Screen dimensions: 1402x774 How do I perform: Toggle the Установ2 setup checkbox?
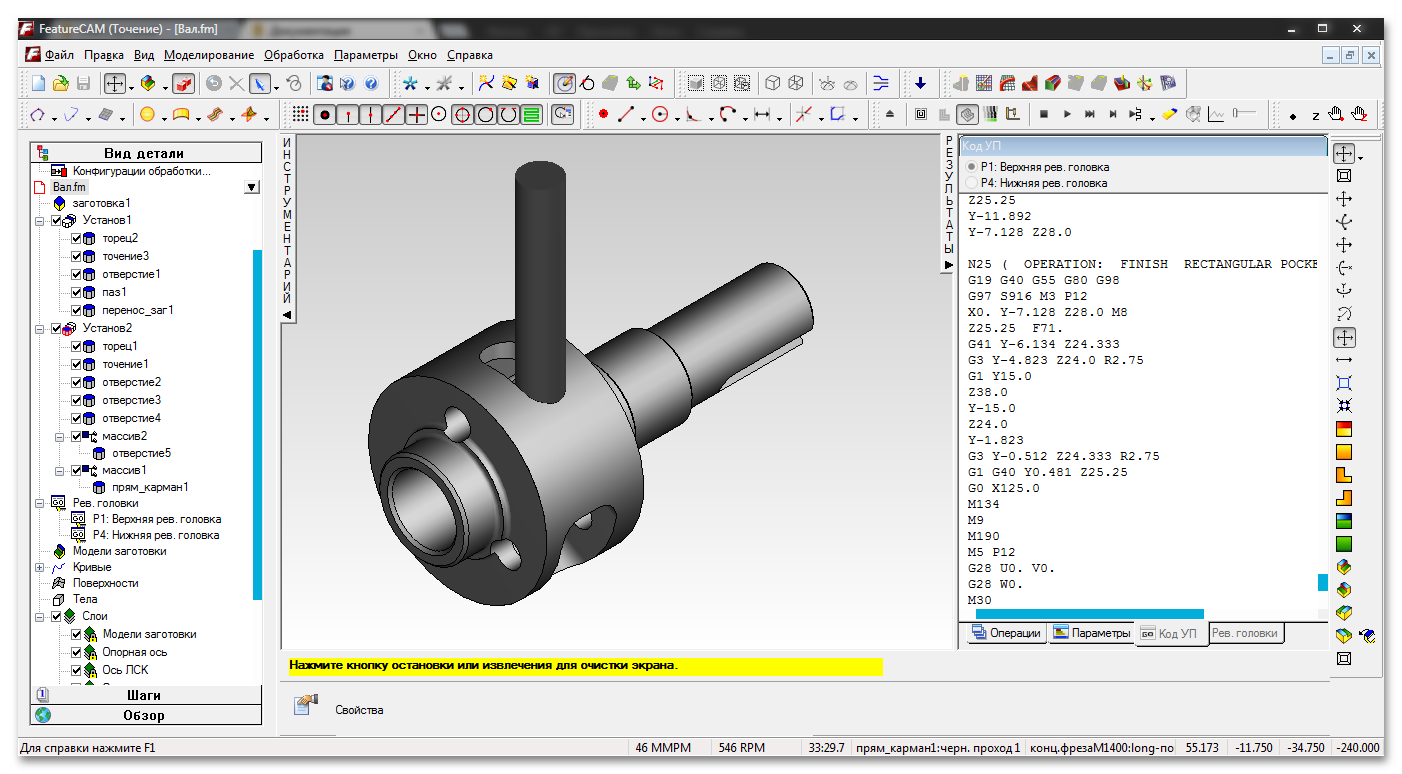57,328
